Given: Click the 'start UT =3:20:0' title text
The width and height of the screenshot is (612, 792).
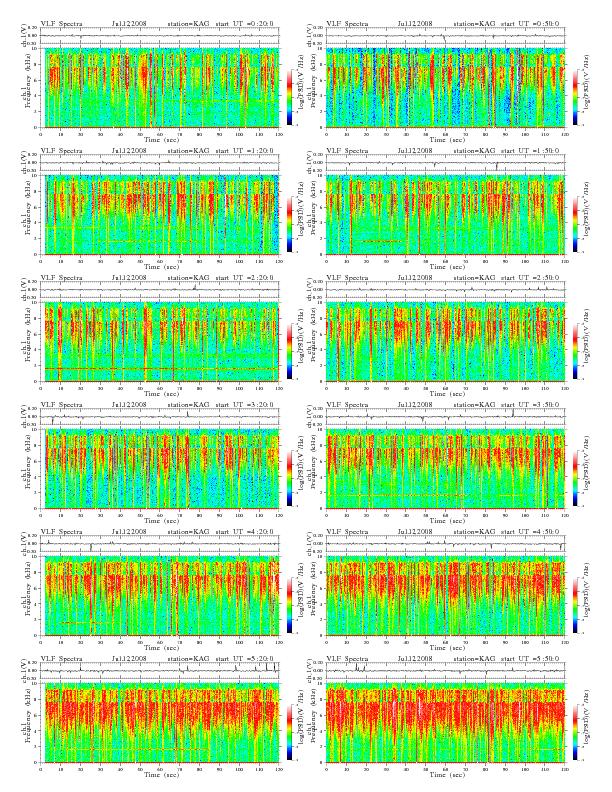Looking at the screenshot, I should [x=244, y=405].
